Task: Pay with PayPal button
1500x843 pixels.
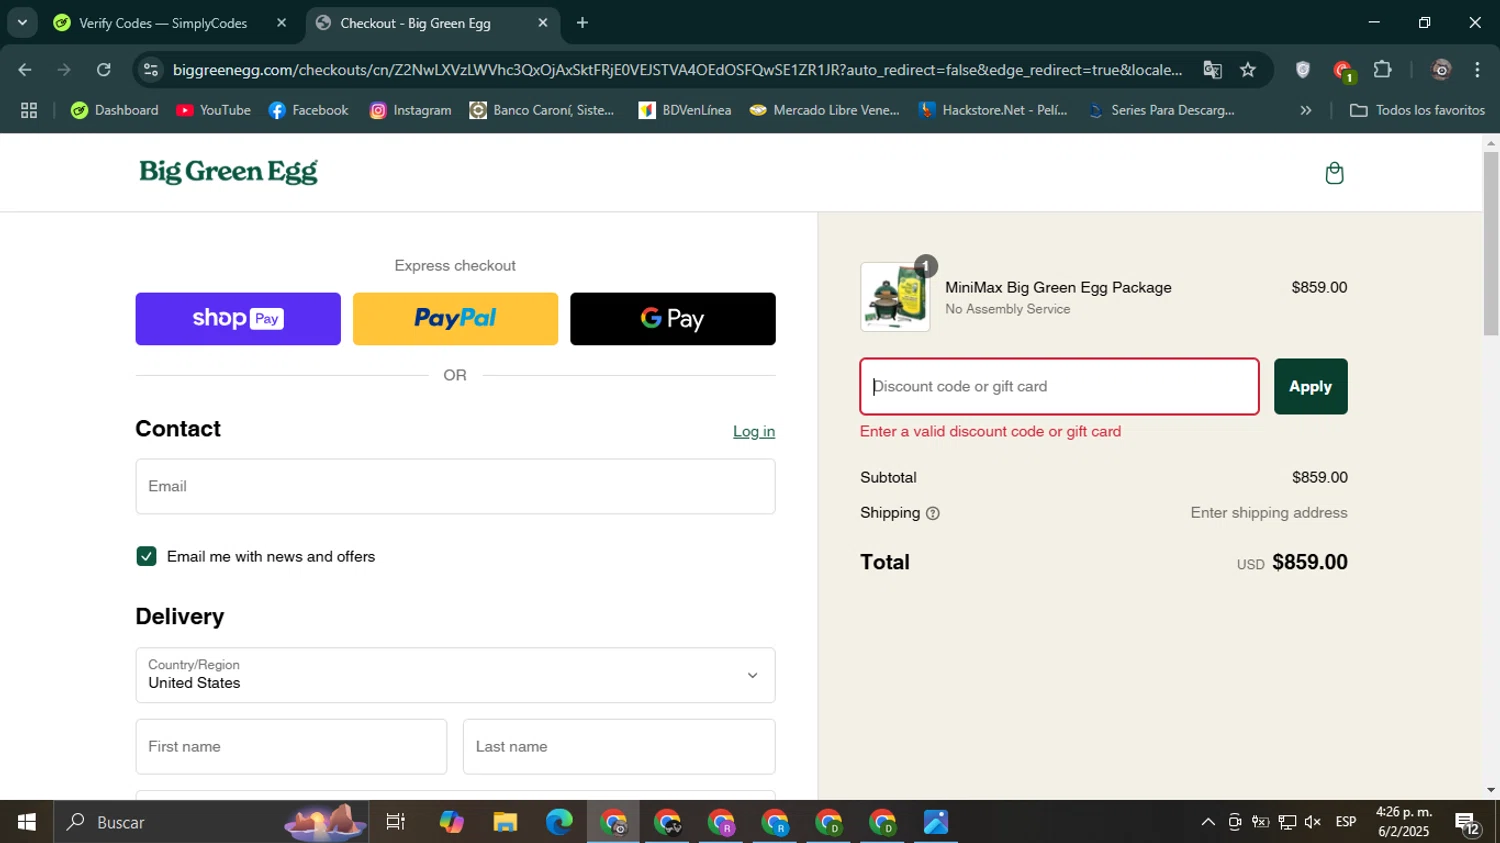Action: click(x=455, y=319)
